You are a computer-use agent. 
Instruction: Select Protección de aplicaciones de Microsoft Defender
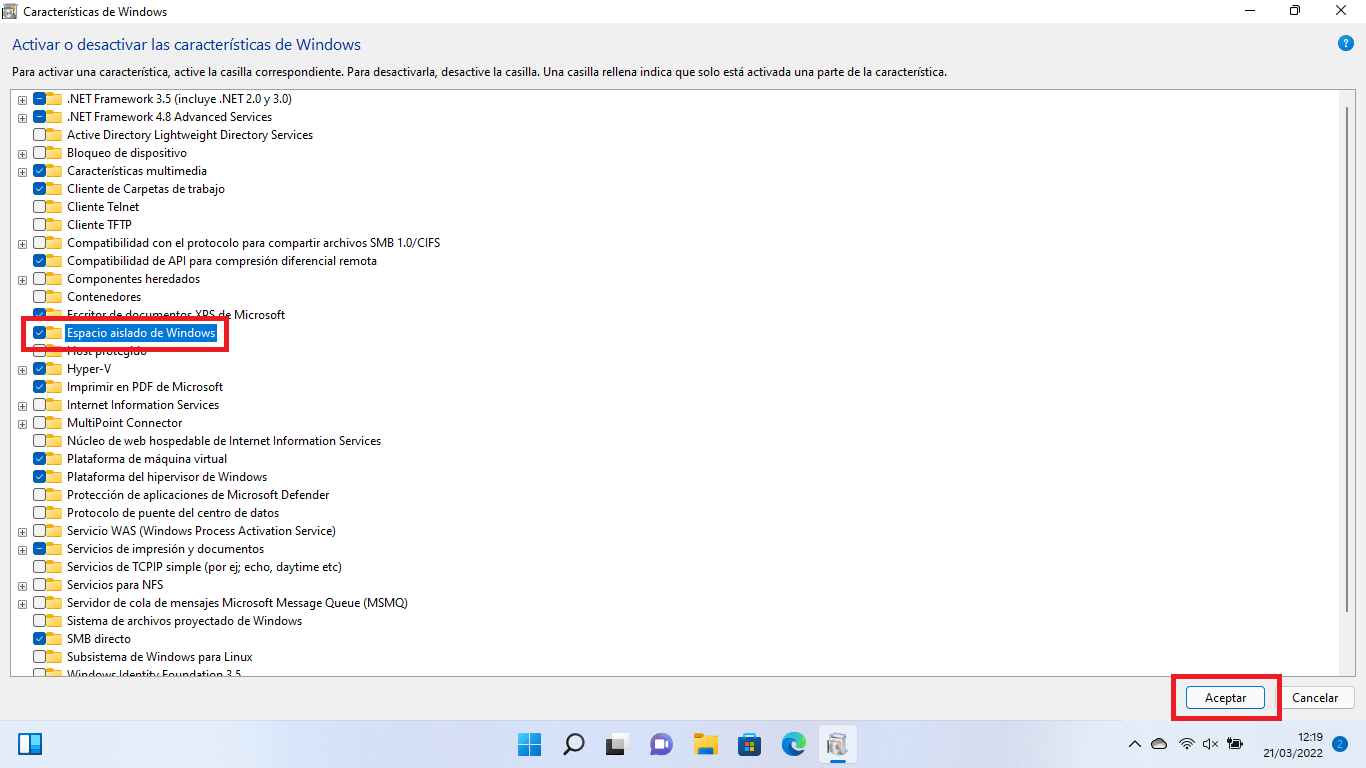coord(198,495)
